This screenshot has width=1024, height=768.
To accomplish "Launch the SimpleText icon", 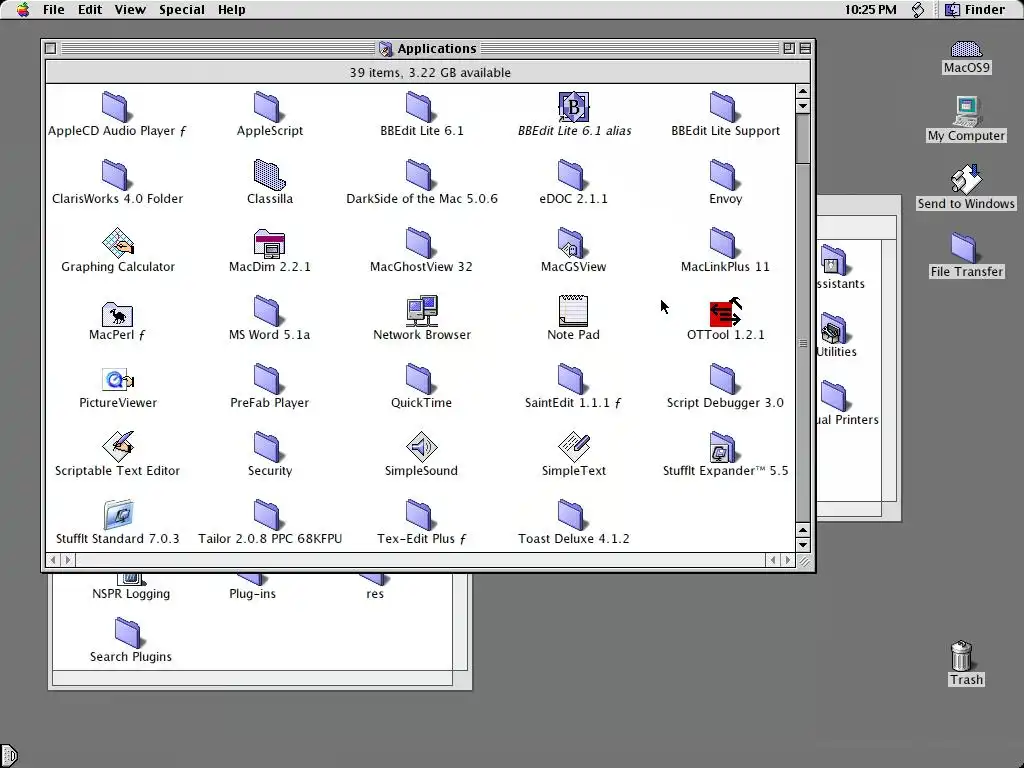I will [x=573, y=447].
